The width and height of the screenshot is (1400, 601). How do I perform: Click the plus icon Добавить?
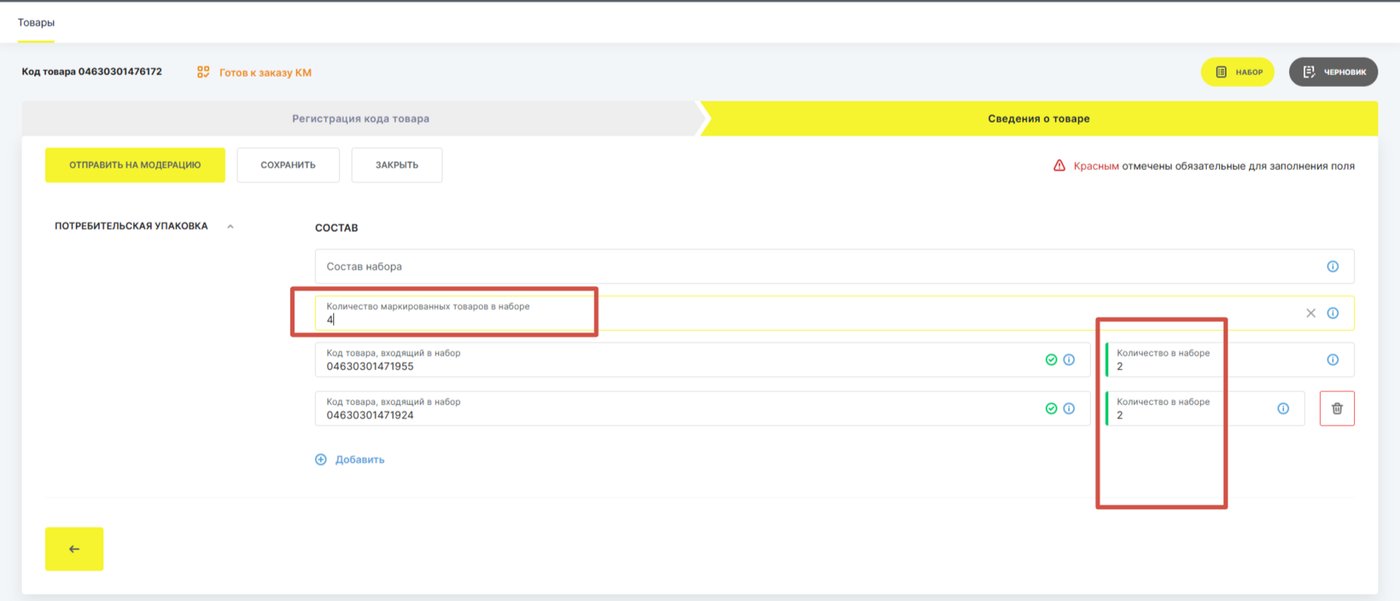pos(321,460)
